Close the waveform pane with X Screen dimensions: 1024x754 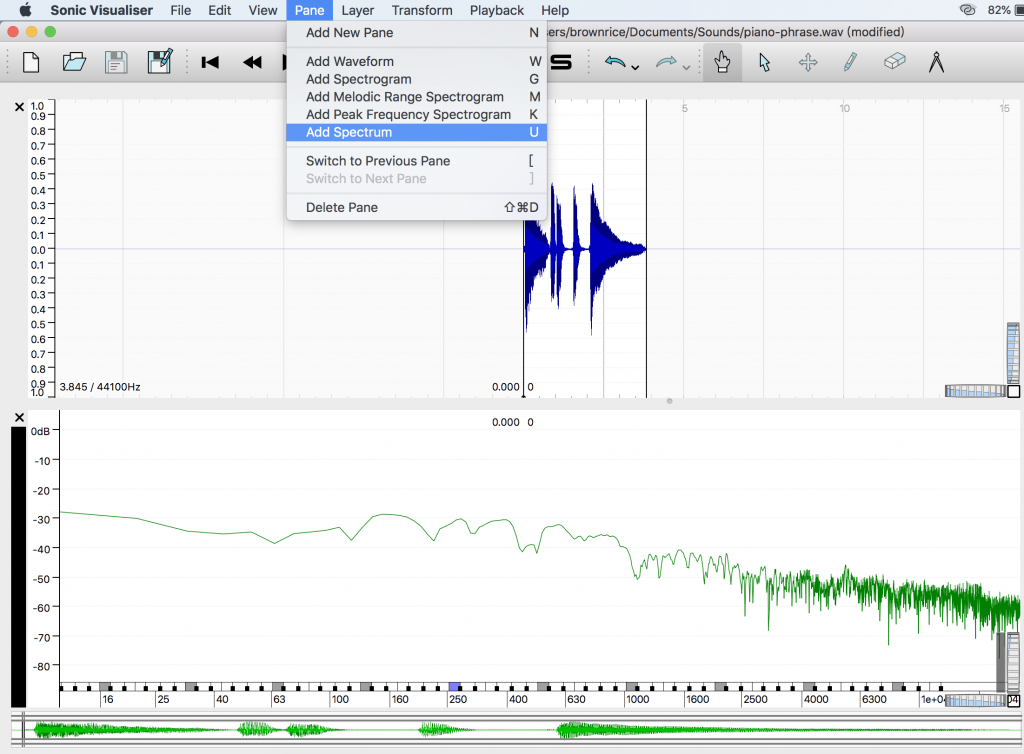(x=19, y=107)
